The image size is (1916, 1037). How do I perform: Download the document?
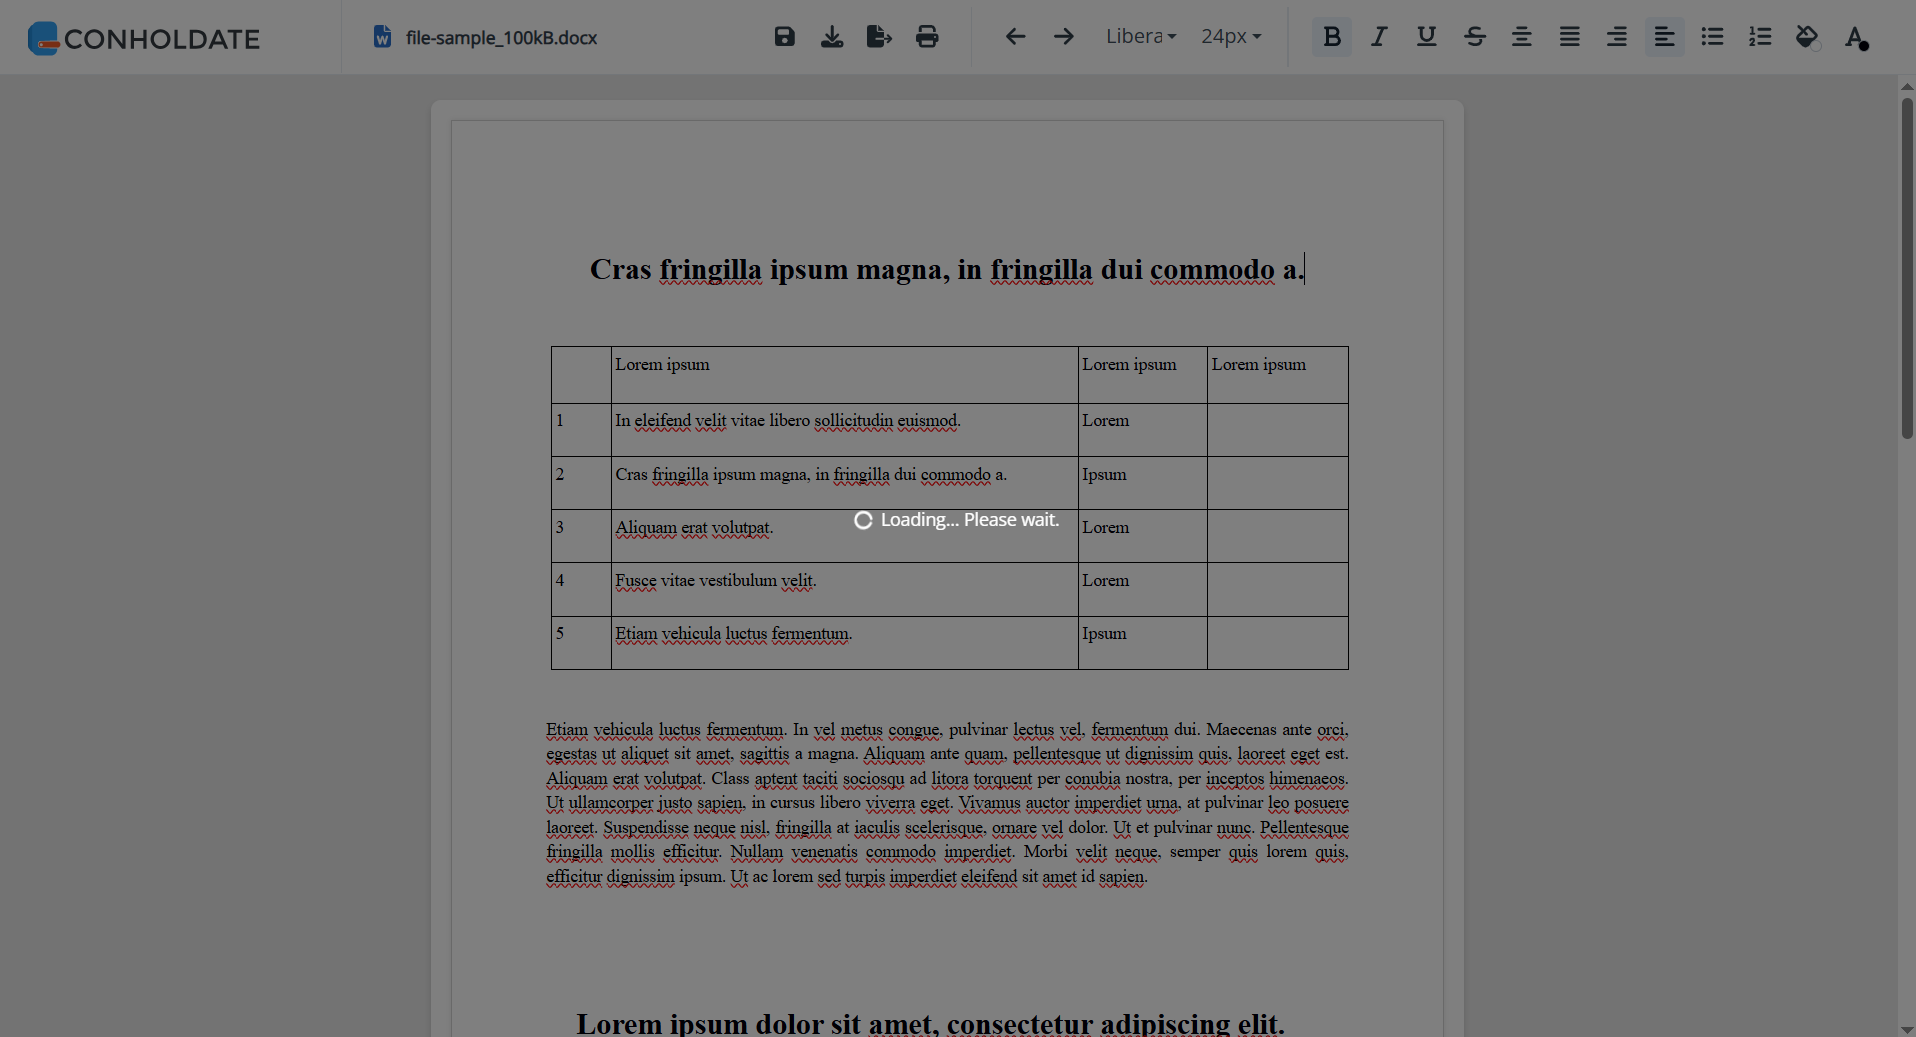[x=832, y=37]
